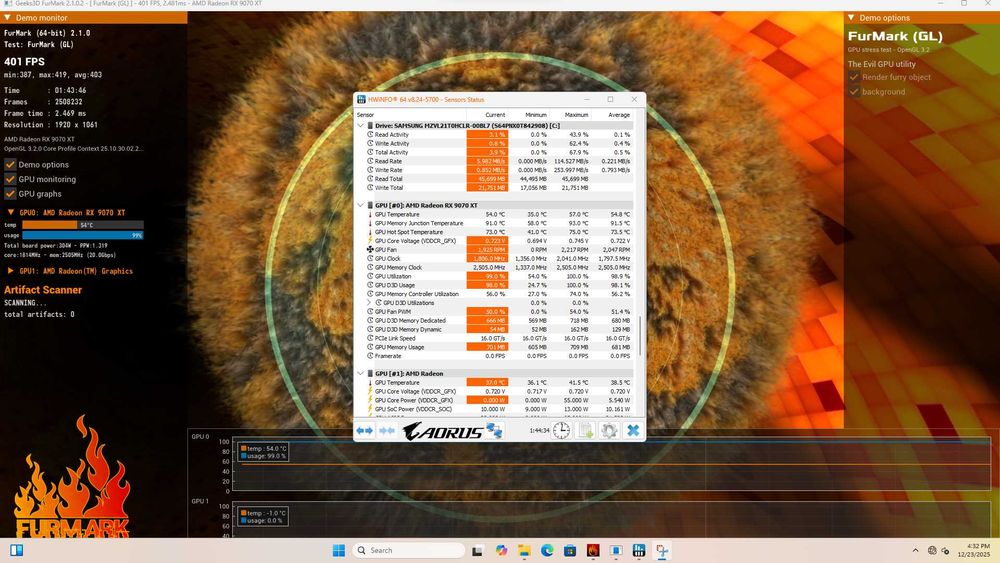
Task: Collapse Demo monitor panel triangle
Action: click(8, 18)
